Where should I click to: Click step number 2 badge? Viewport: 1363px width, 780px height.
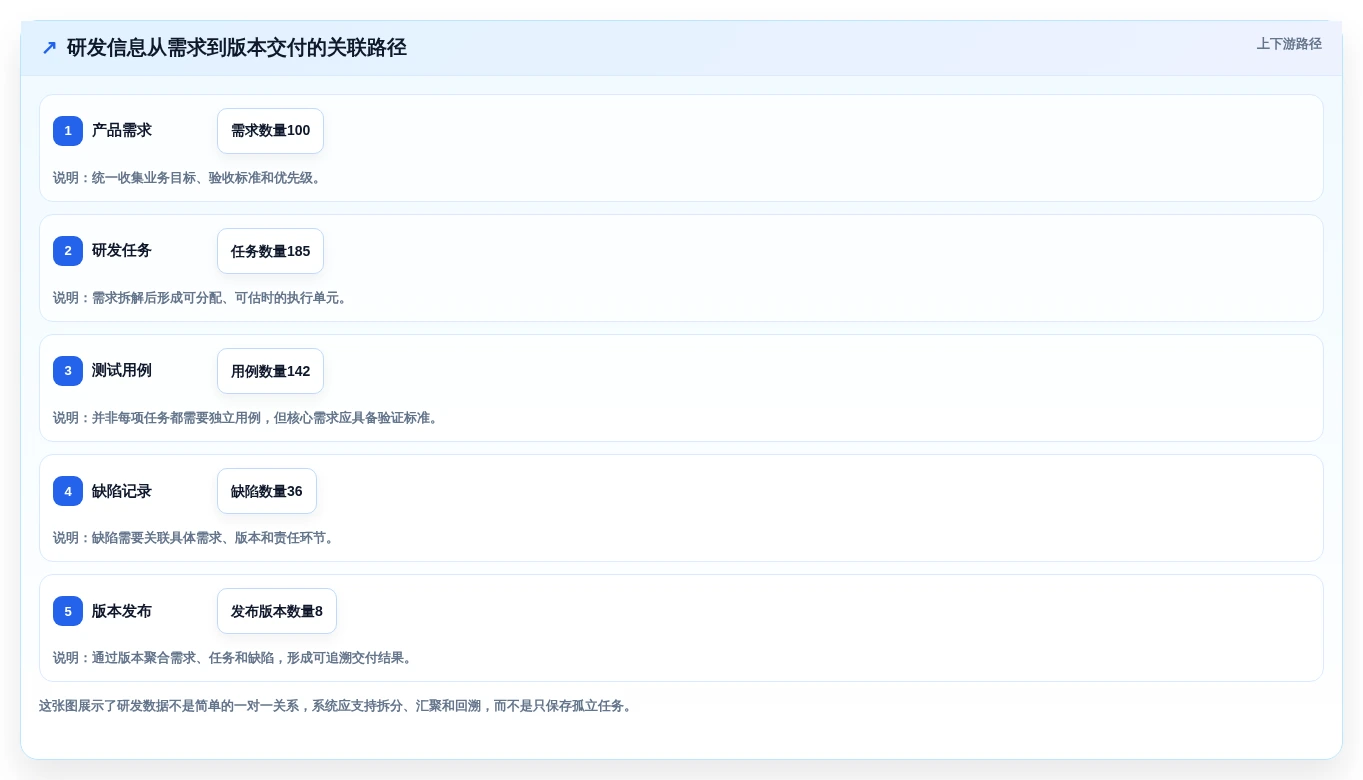[x=68, y=251]
